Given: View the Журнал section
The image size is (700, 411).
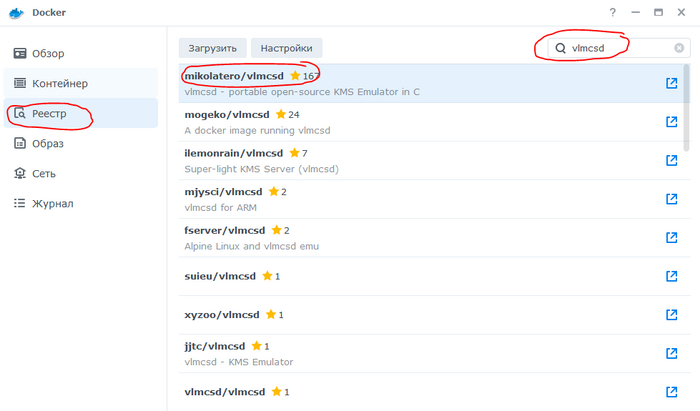Looking at the screenshot, I should click(81, 203).
